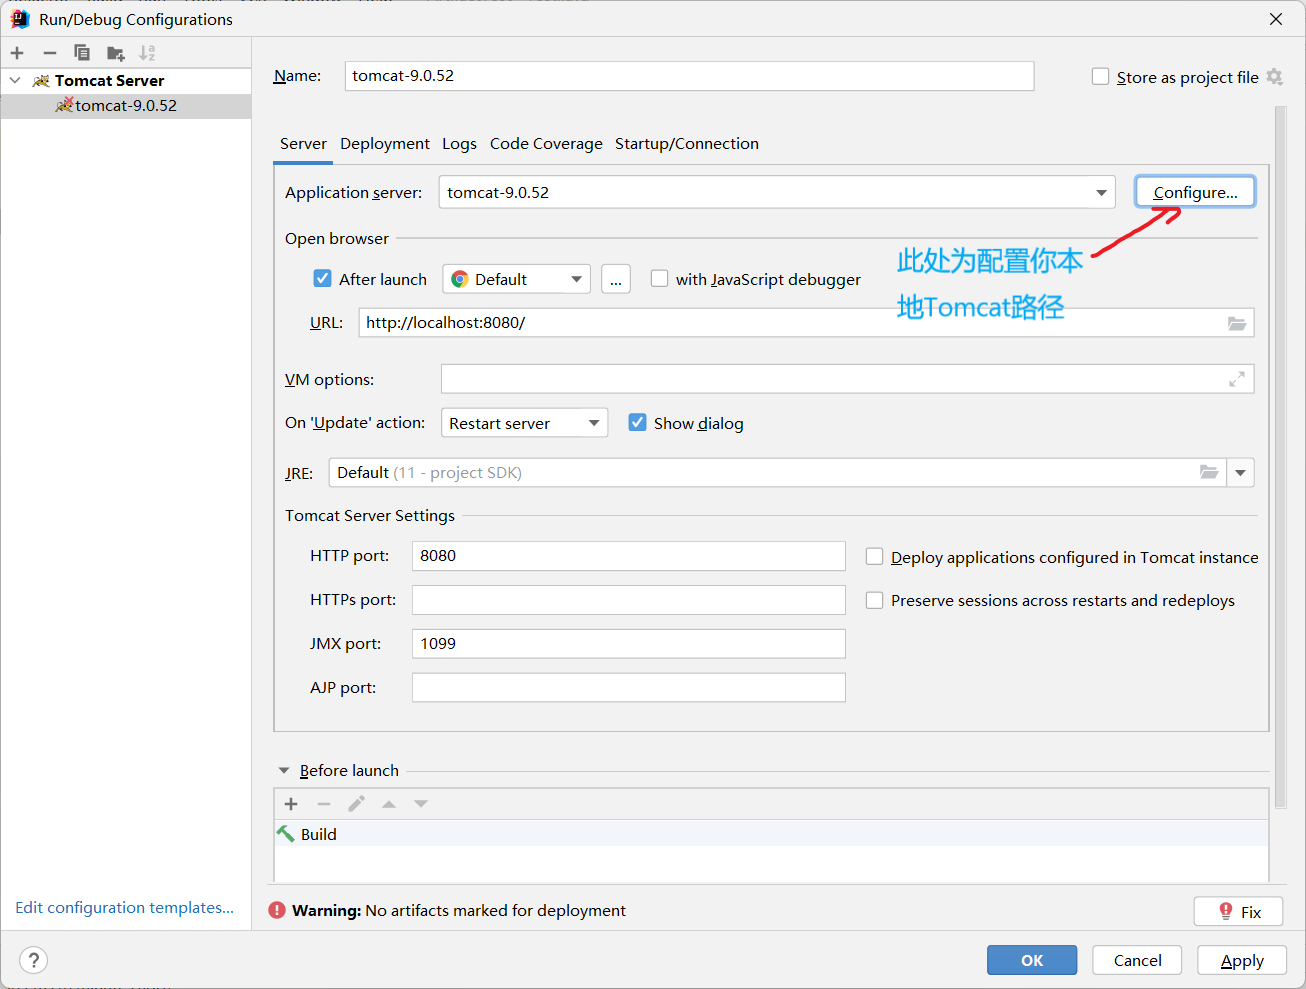Select tomcat-9.0.52 in the configurations tree

coord(126,106)
